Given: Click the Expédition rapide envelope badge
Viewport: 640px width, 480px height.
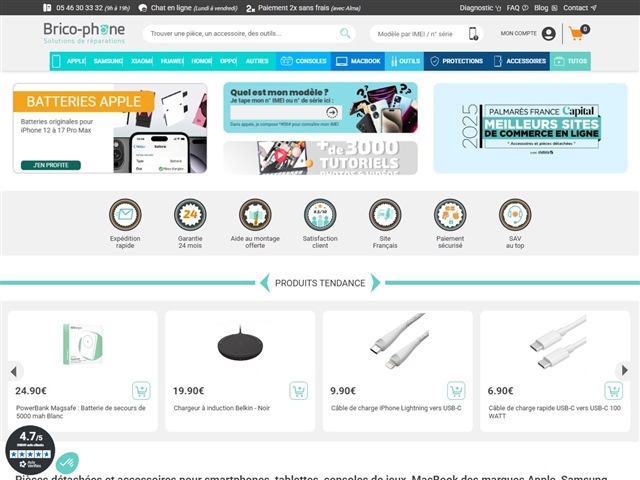Looking at the screenshot, I should [125, 215].
